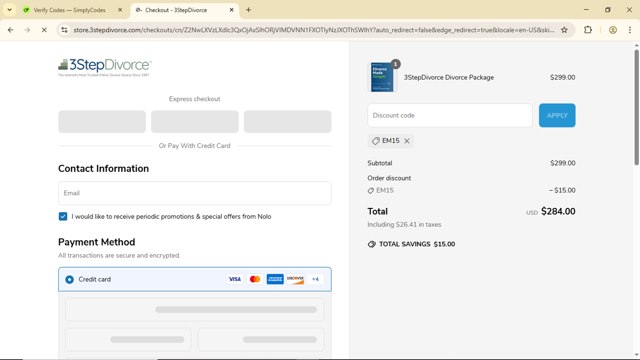
Task: Select the Checkout 3StepDivorce tab
Action: tap(184, 10)
